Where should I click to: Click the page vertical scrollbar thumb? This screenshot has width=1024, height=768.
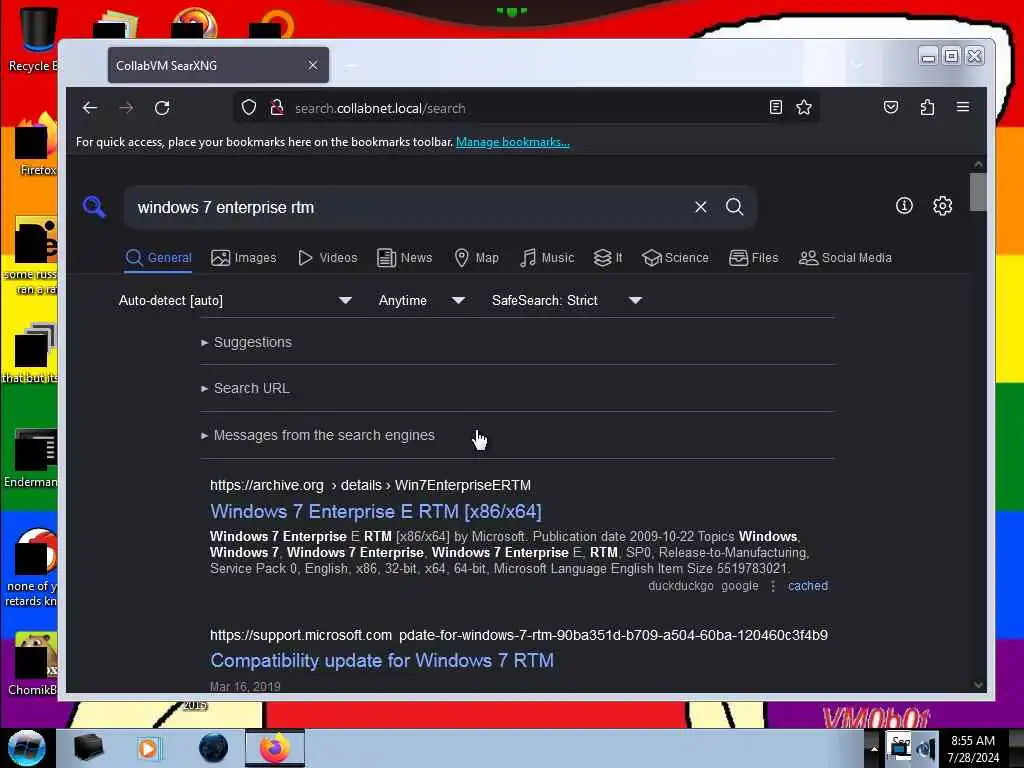pos(978,192)
